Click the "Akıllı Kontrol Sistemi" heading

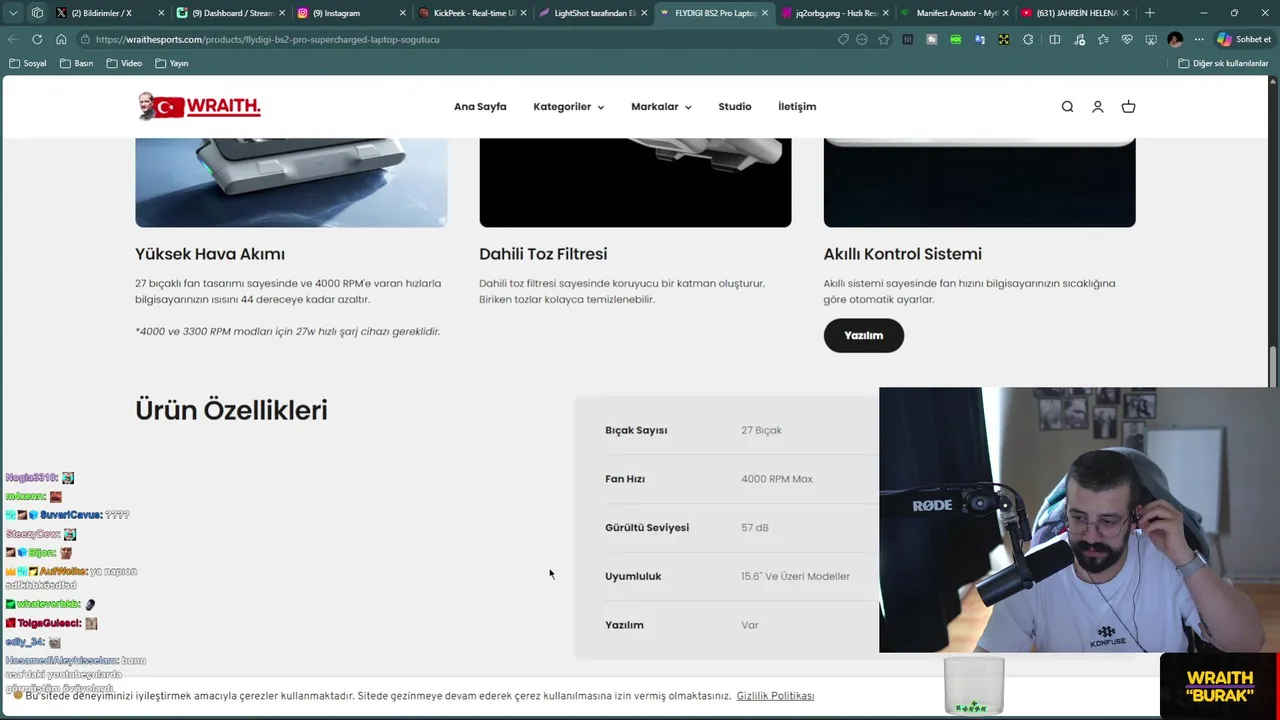pos(903,254)
